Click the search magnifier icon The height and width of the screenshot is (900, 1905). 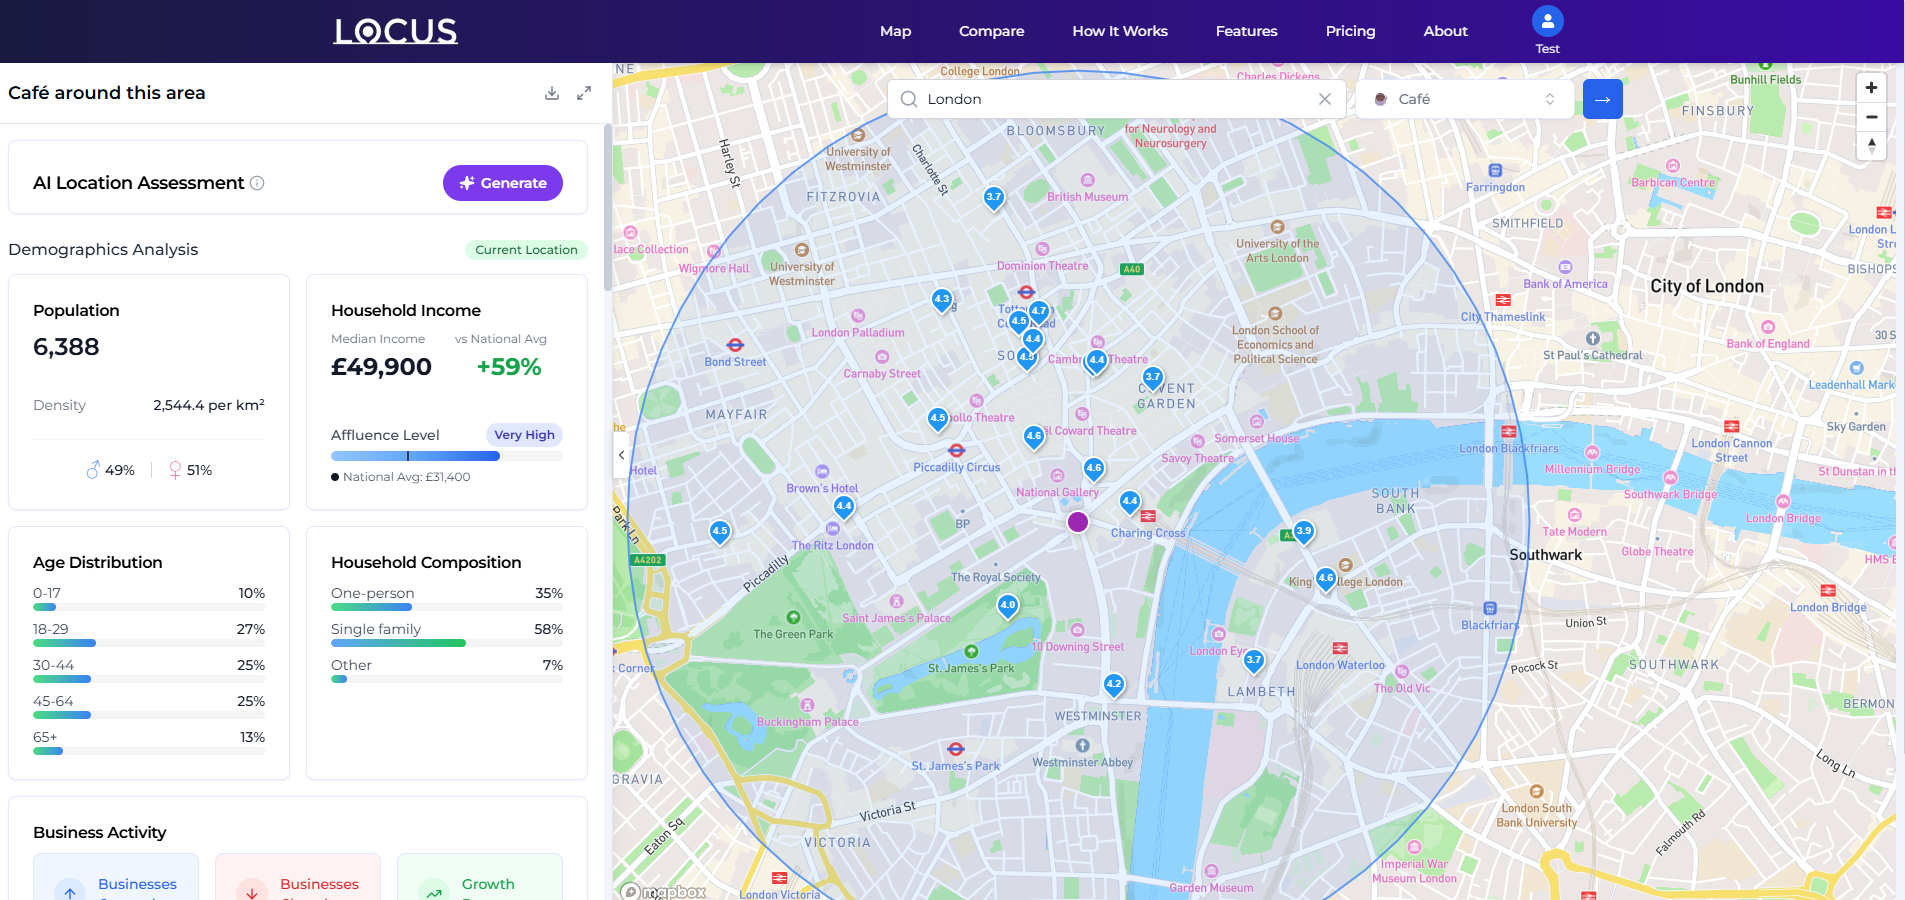pyautogui.click(x=909, y=99)
